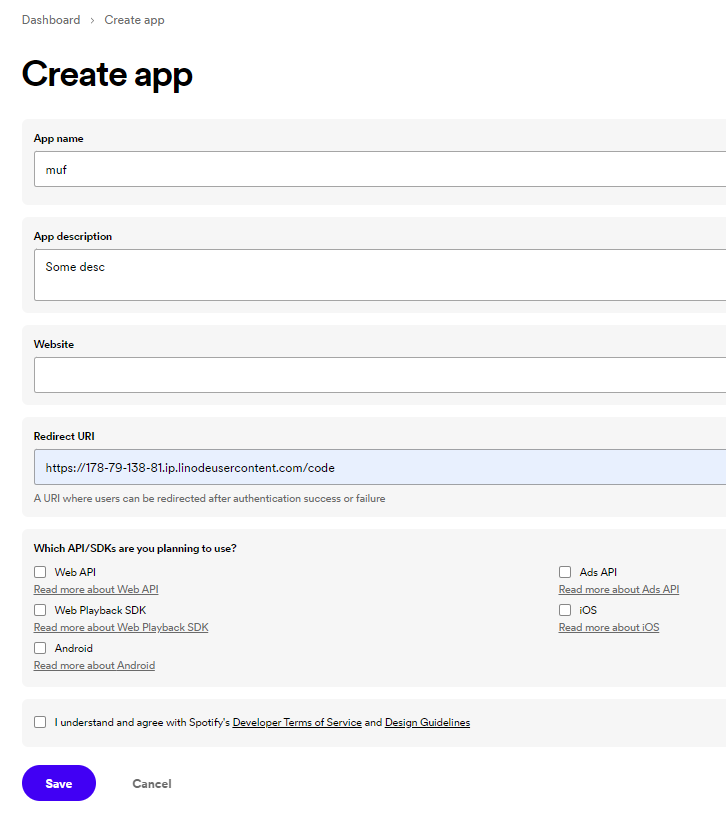Click into the App description text area
The height and width of the screenshot is (817, 726).
(x=380, y=275)
